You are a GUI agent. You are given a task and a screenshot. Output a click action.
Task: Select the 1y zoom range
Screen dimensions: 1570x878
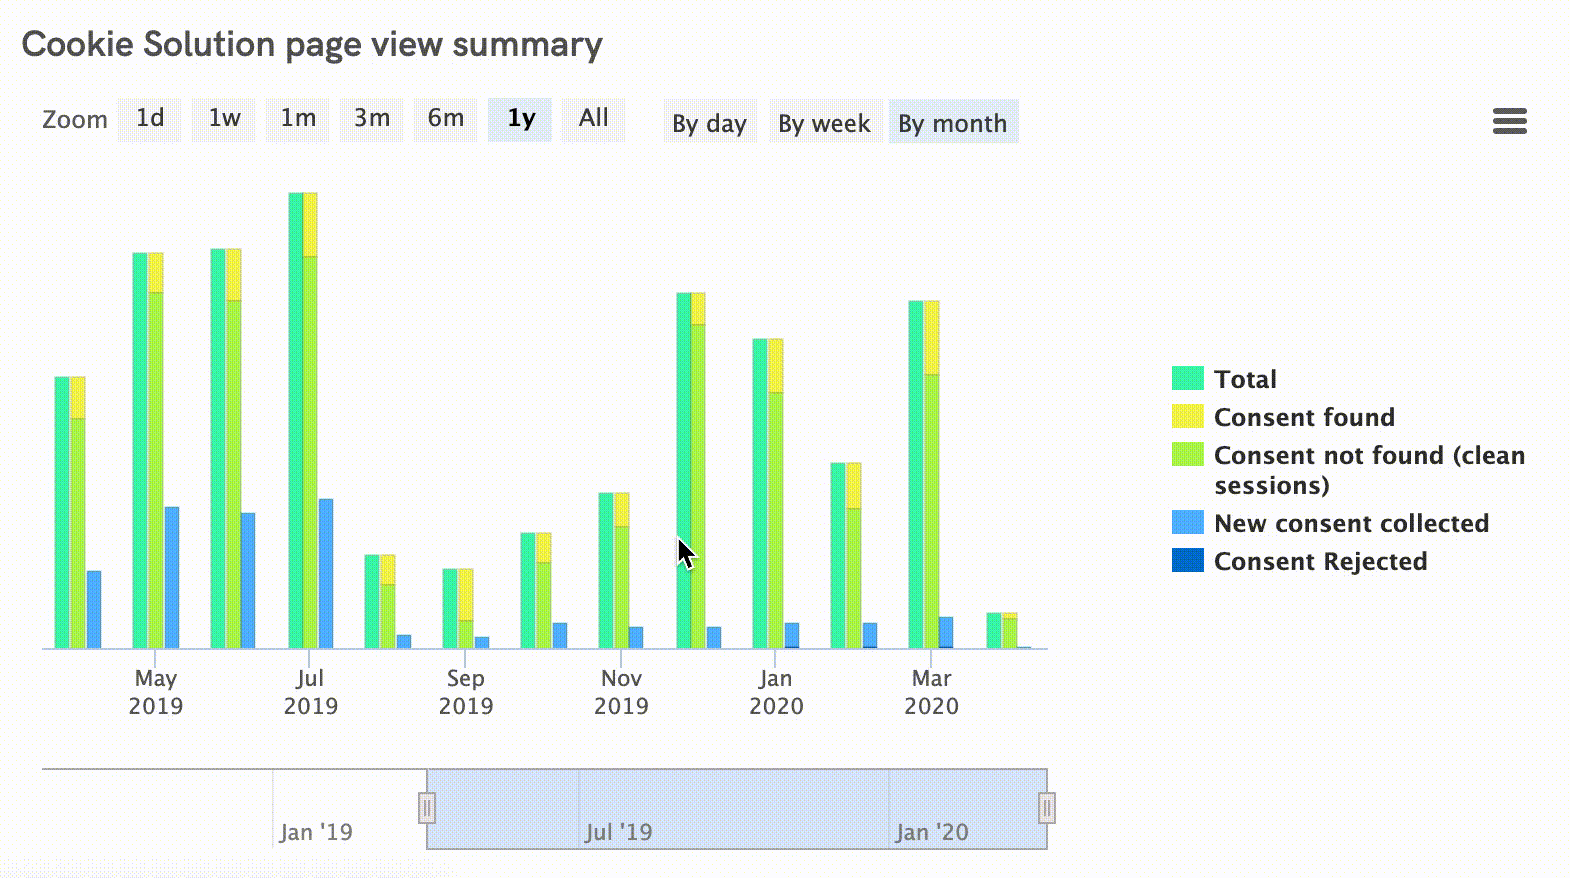[520, 119]
